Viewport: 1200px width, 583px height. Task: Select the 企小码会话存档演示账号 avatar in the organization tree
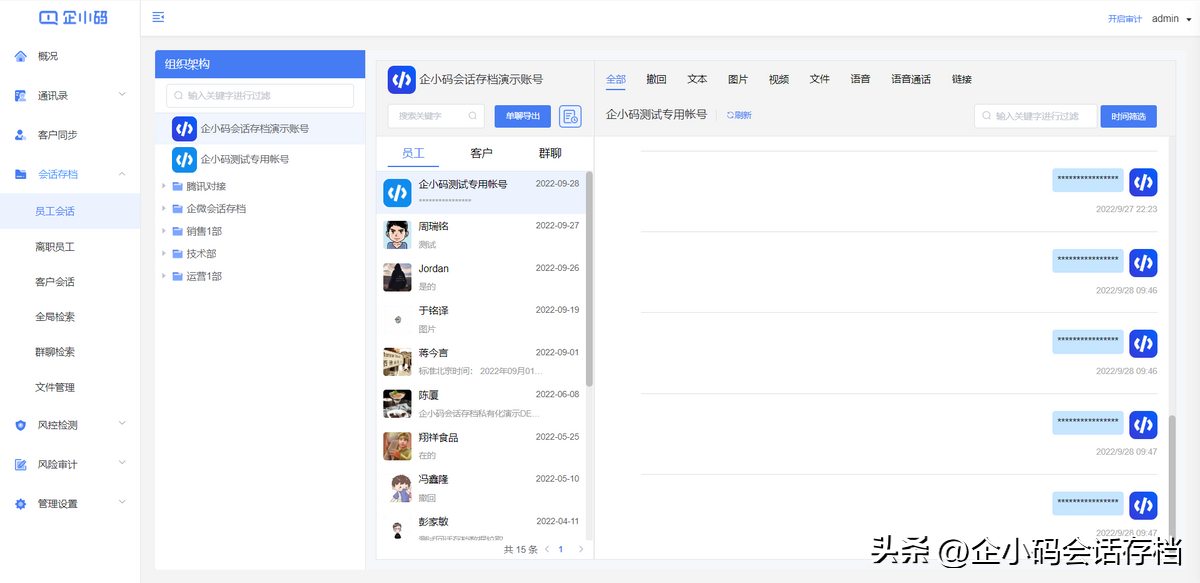pyautogui.click(x=184, y=129)
